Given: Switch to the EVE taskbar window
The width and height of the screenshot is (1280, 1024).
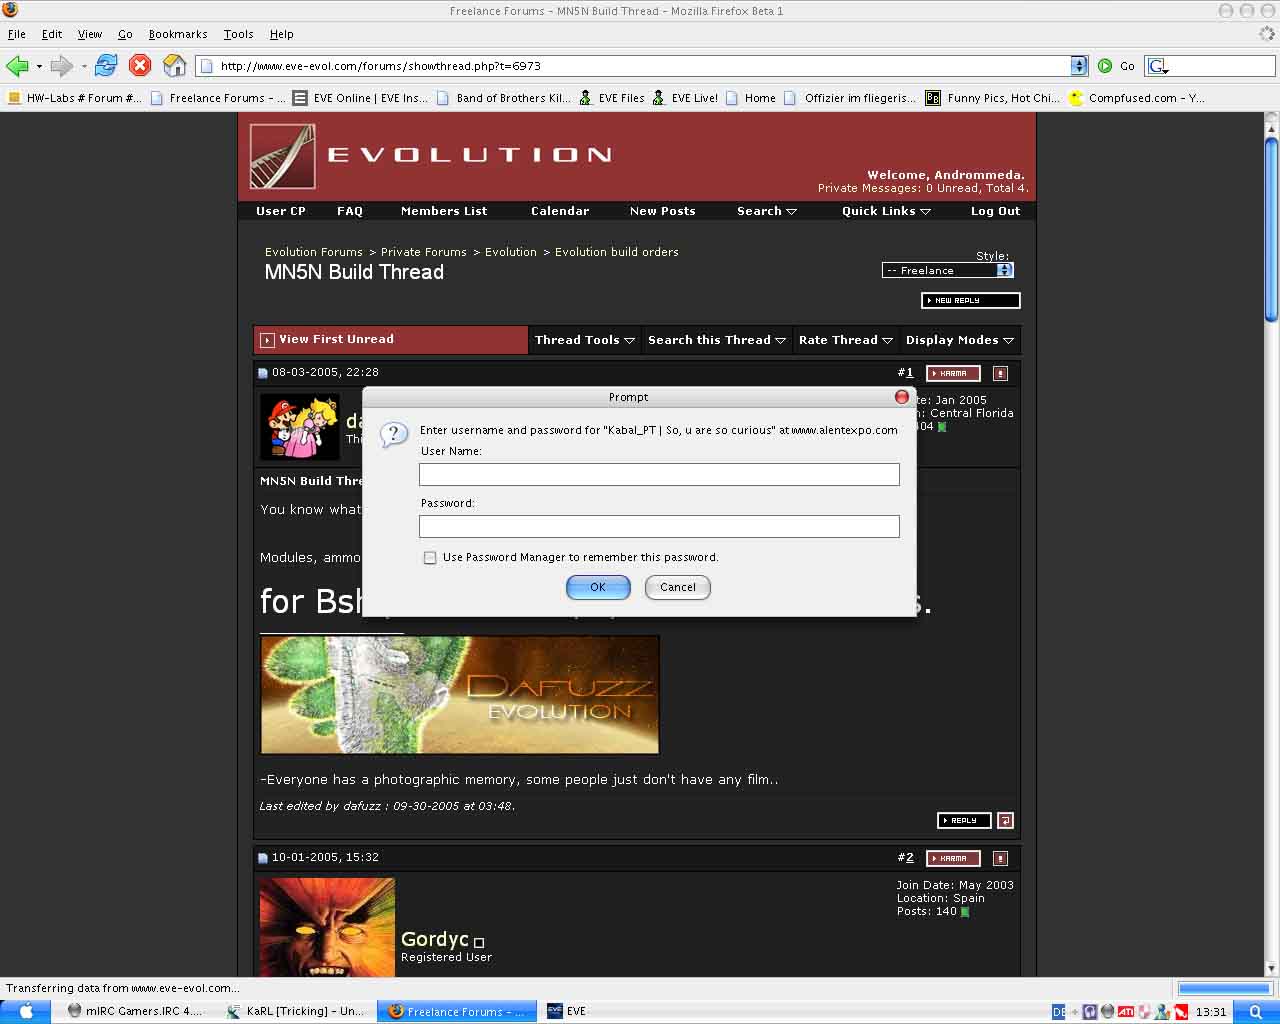Looking at the screenshot, I should pyautogui.click(x=567, y=1011).
